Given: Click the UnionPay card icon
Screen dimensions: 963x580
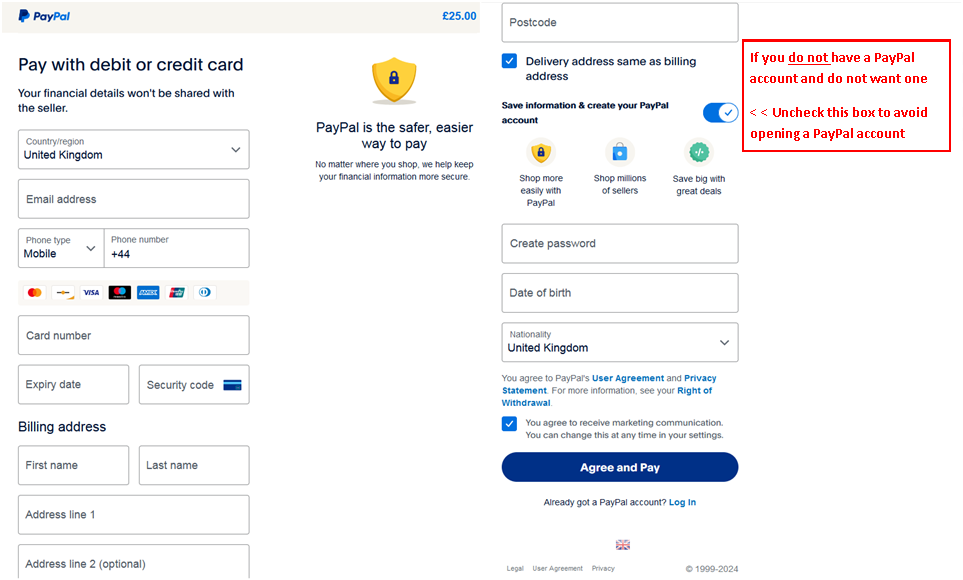Looking at the screenshot, I should coord(177,292).
